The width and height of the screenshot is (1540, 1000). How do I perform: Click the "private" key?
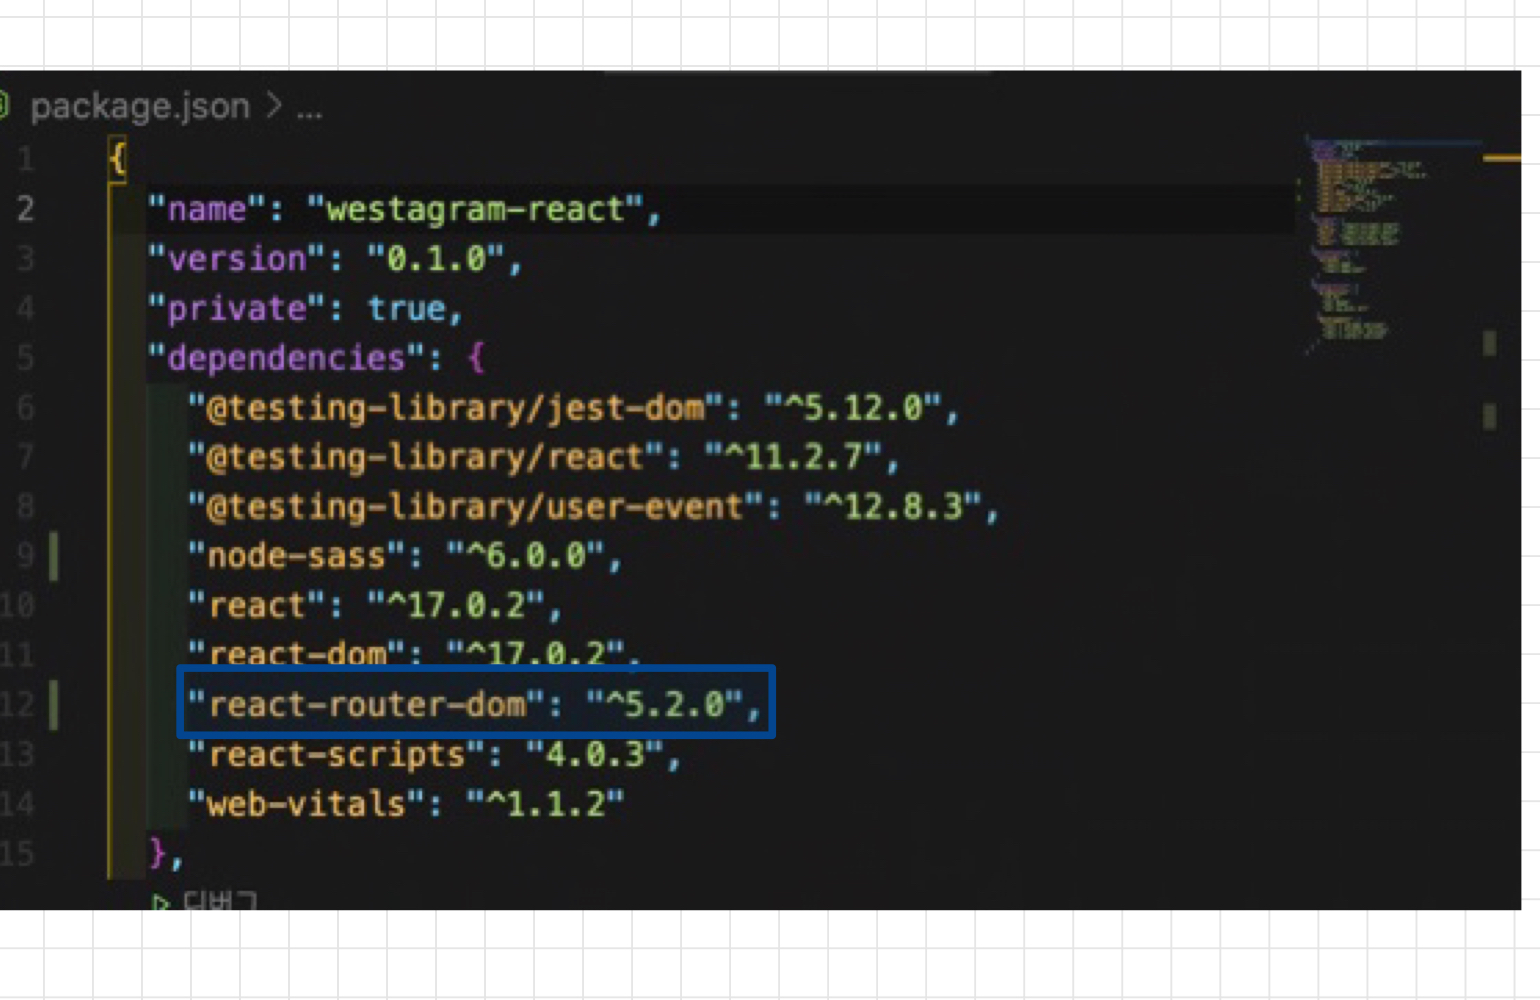(236, 308)
